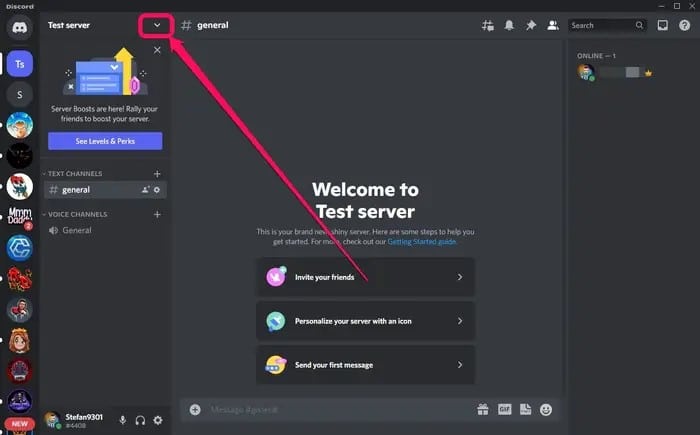Open the red creature server icon

(20, 279)
